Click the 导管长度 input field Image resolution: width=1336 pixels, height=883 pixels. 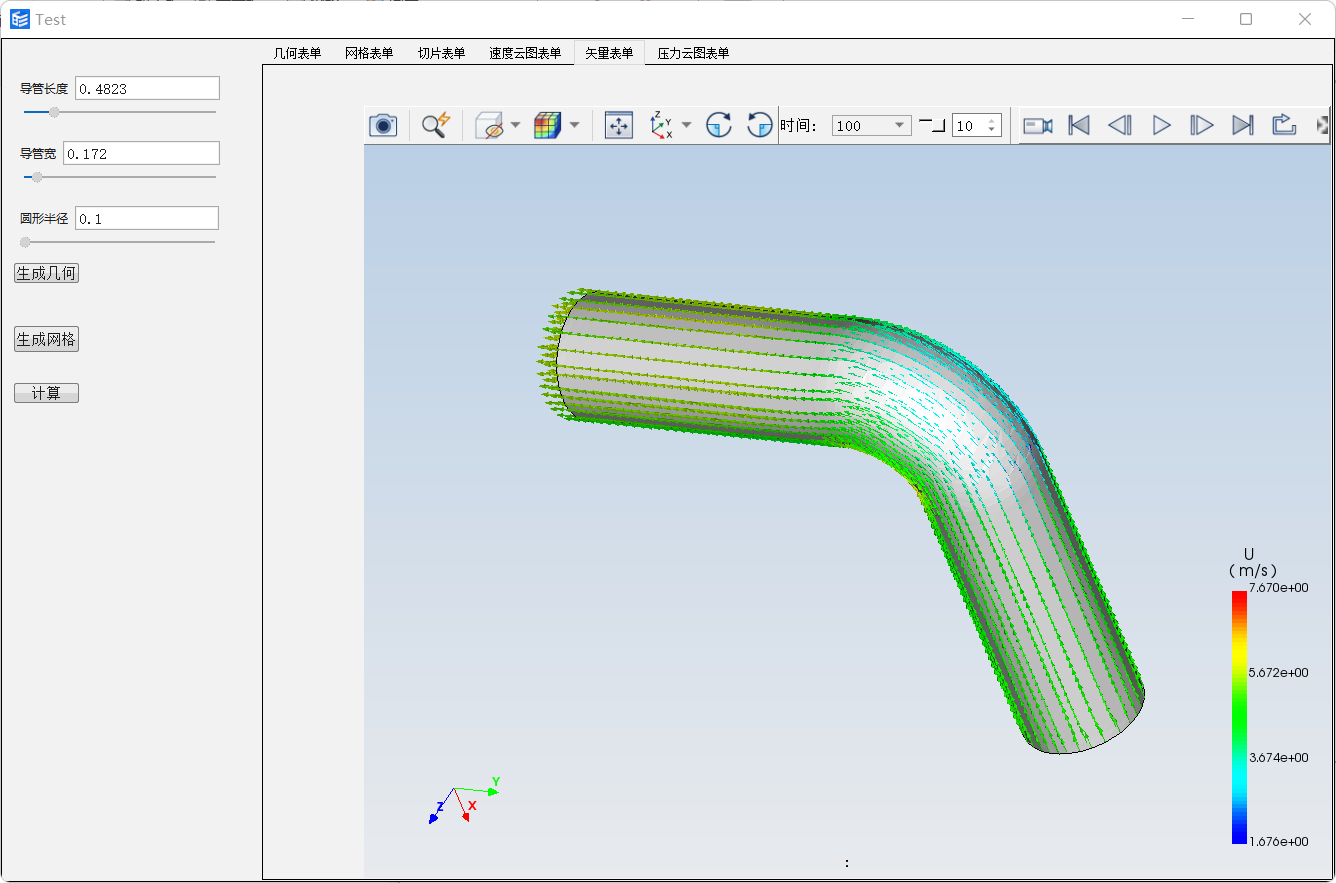pos(147,88)
